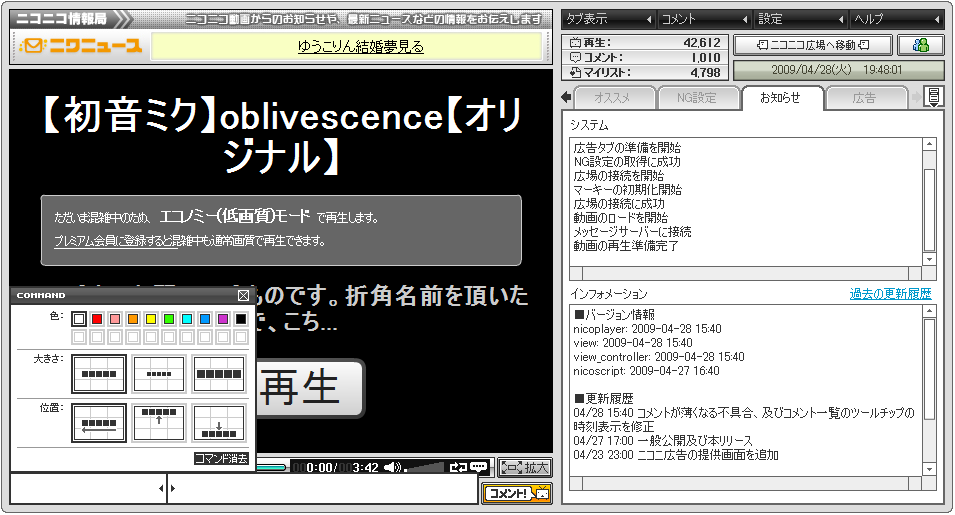Screen dimensions: 955x515
Task: Open the コメント menu in top bar
Action: [705, 19]
